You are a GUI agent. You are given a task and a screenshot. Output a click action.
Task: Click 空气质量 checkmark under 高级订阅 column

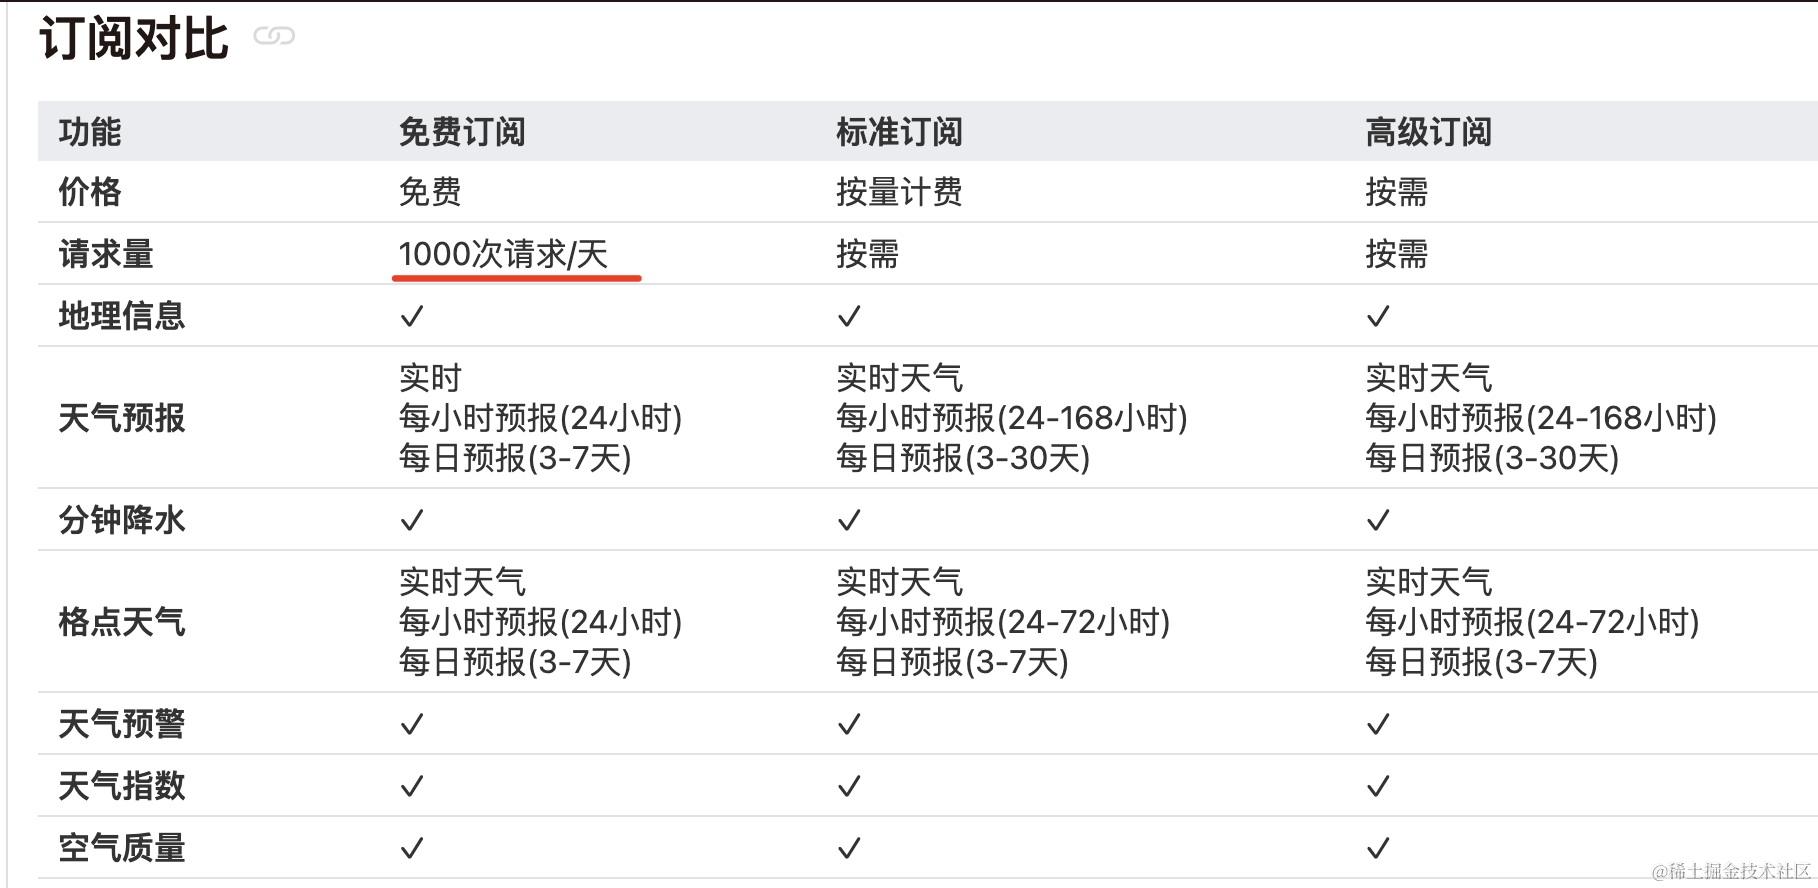1378,849
